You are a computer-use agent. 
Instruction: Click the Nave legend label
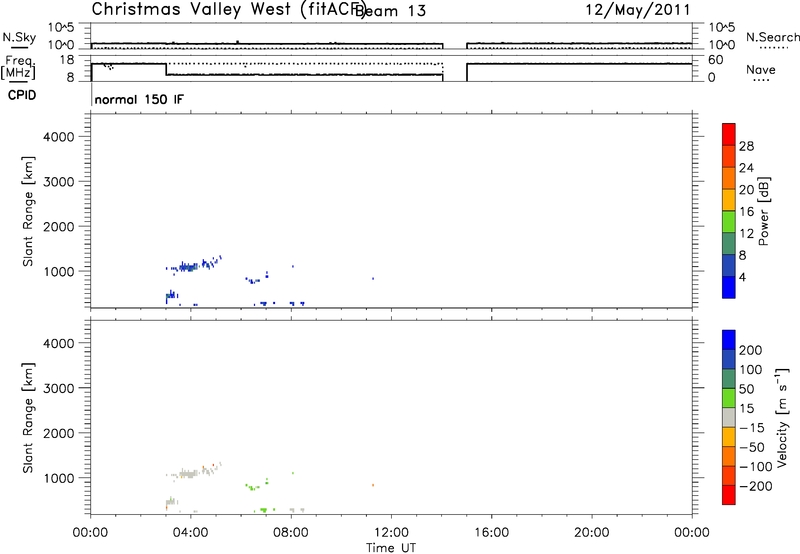pos(761,69)
